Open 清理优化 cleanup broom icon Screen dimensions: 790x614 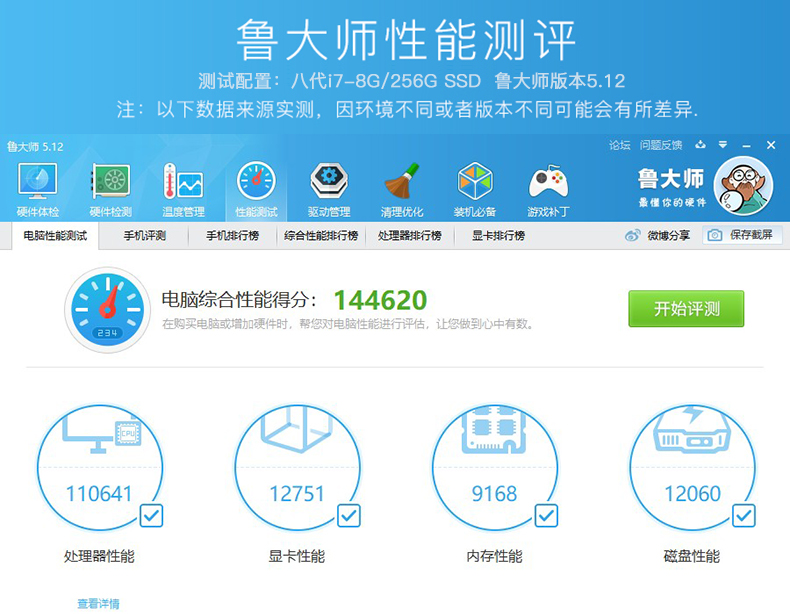click(402, 180)
